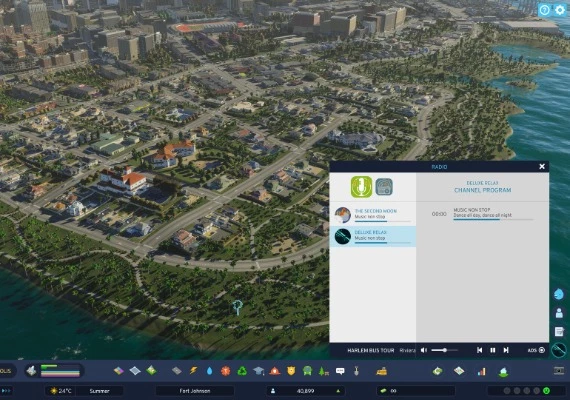Open the Event Journal notes icon
The width and height of the screenshot is (570, 400).
[559, 332]
